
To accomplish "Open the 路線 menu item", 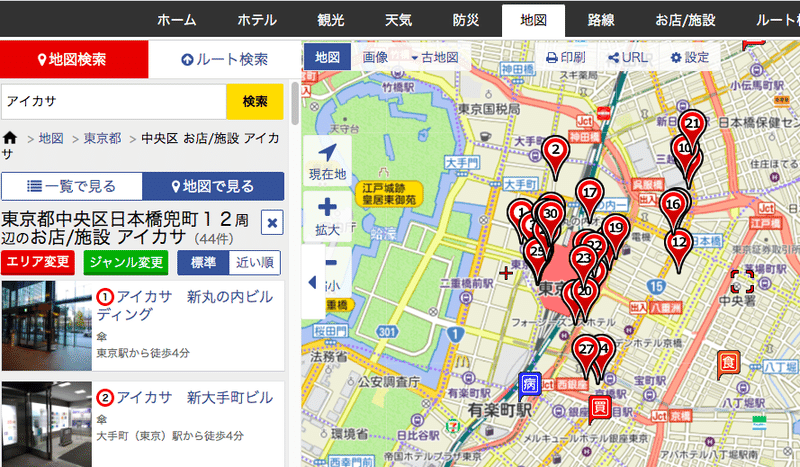I will point(601,20).
